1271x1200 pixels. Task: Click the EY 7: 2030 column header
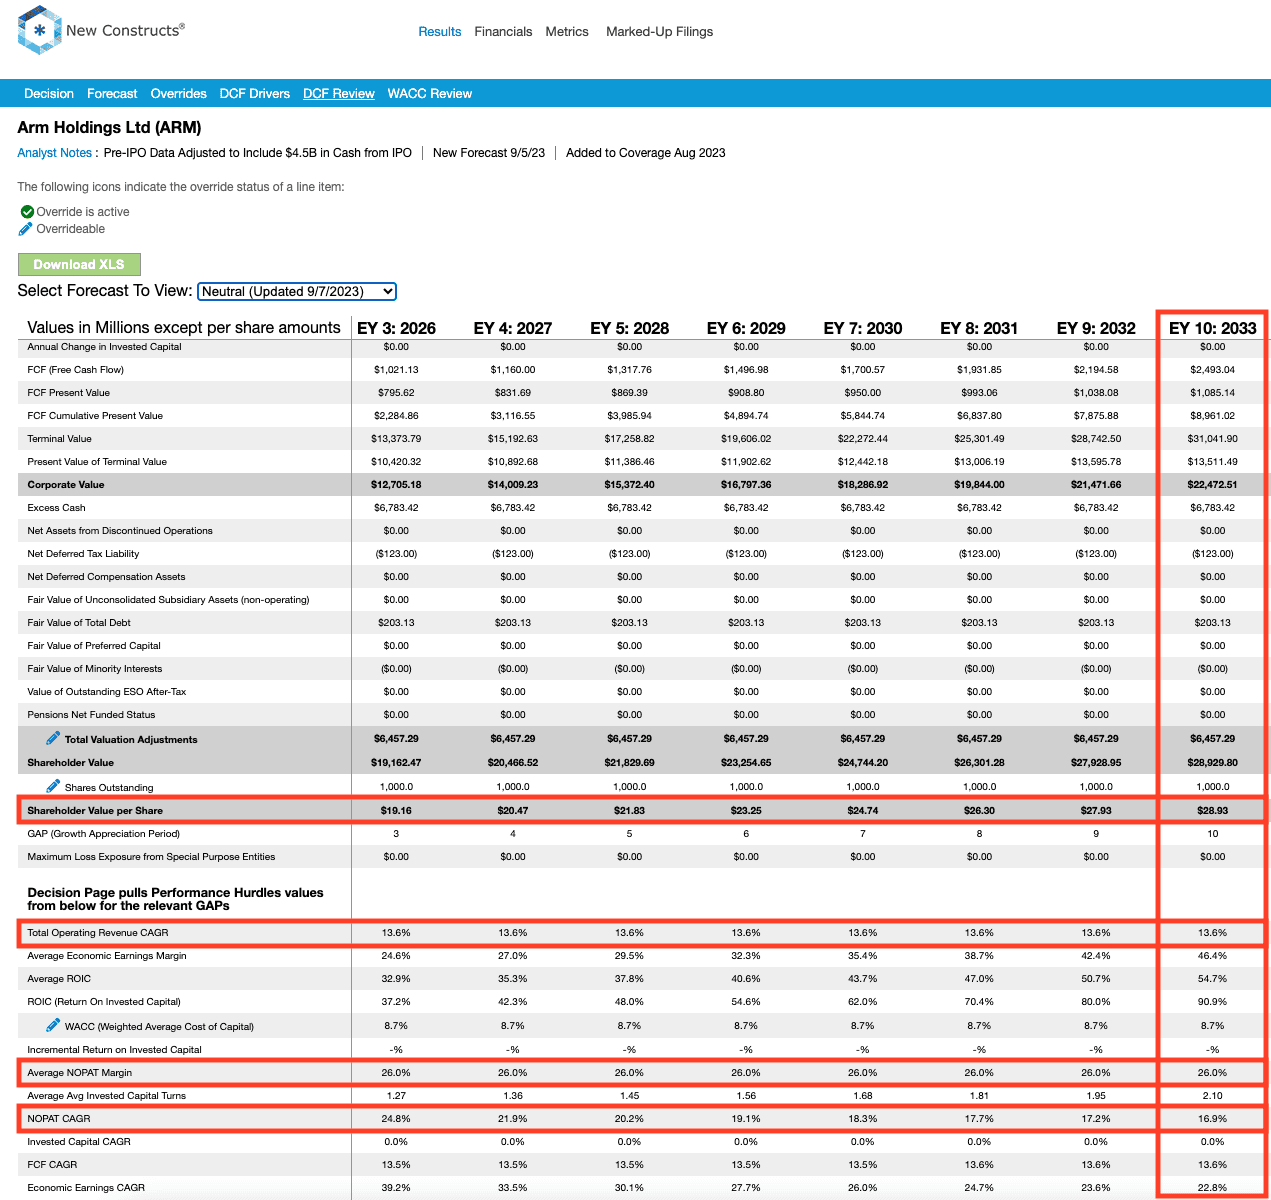pos(863,328)
